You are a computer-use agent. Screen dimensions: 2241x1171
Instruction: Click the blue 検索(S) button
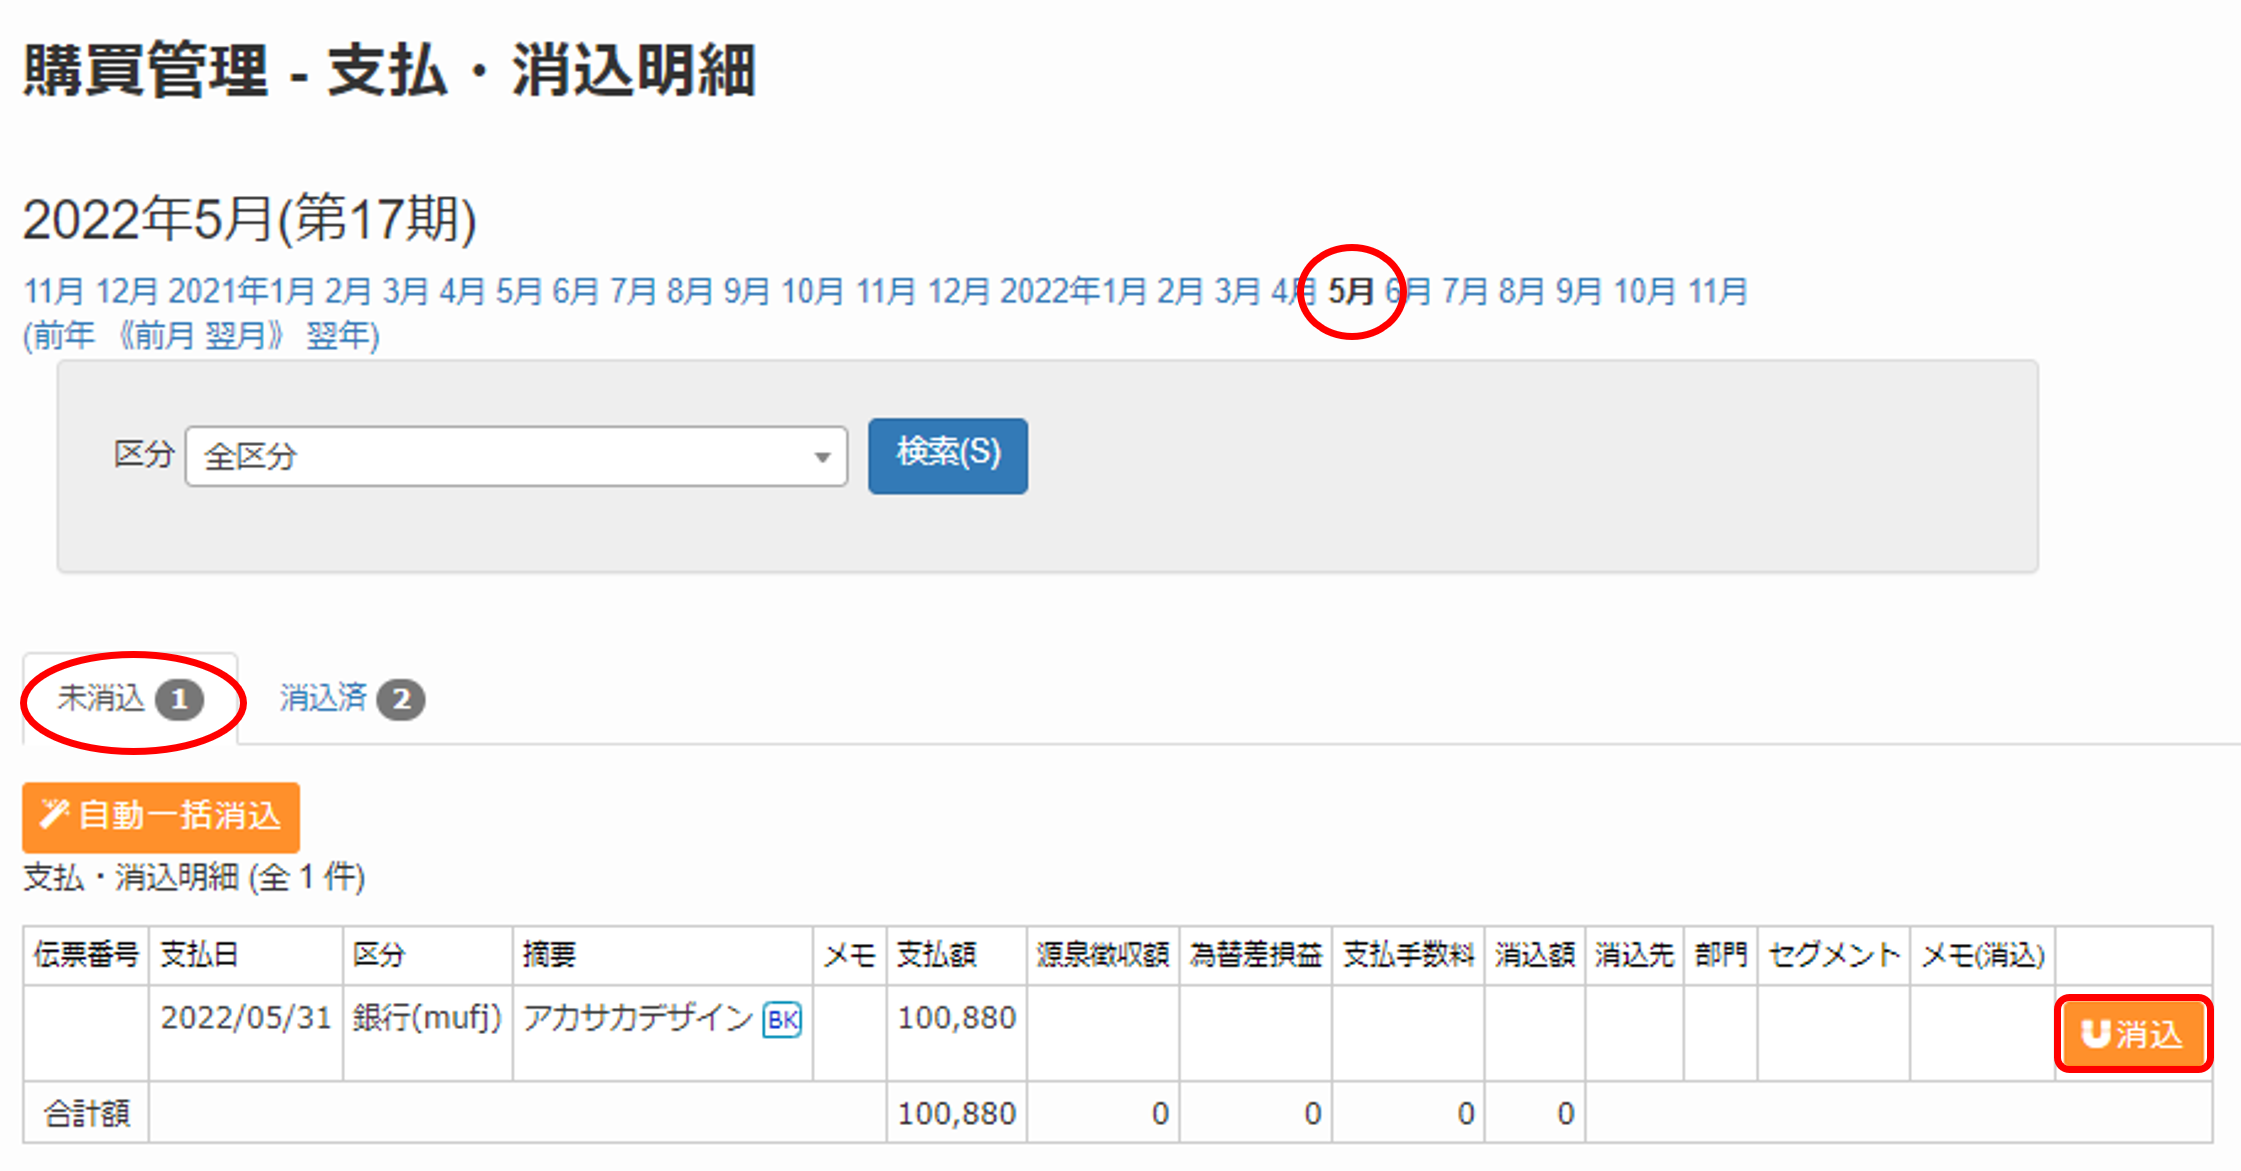[x=947, y=455]
